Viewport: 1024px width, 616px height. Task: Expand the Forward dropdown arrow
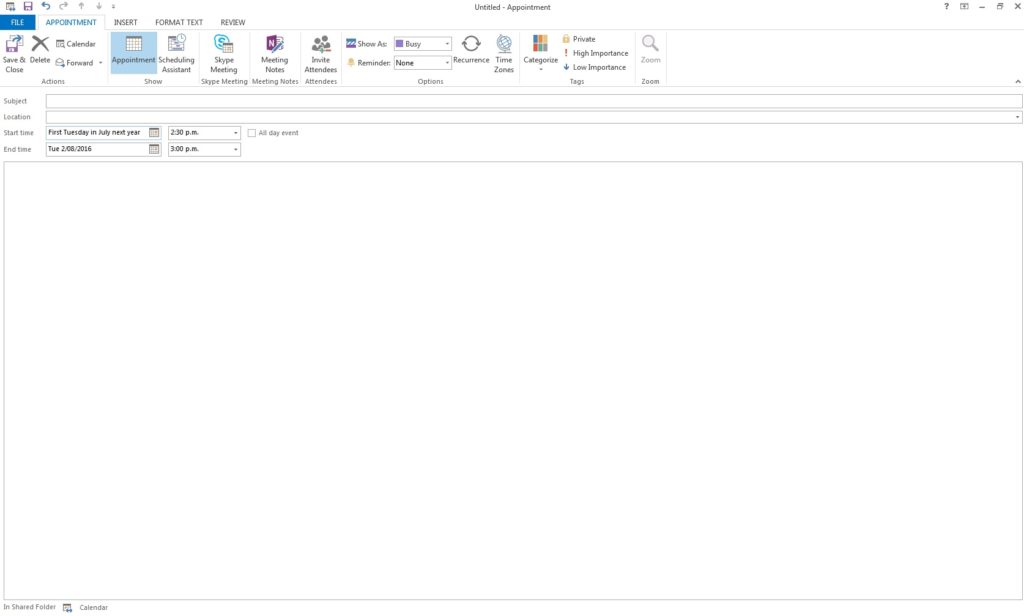pyautogui.click(x=101, y=63)
